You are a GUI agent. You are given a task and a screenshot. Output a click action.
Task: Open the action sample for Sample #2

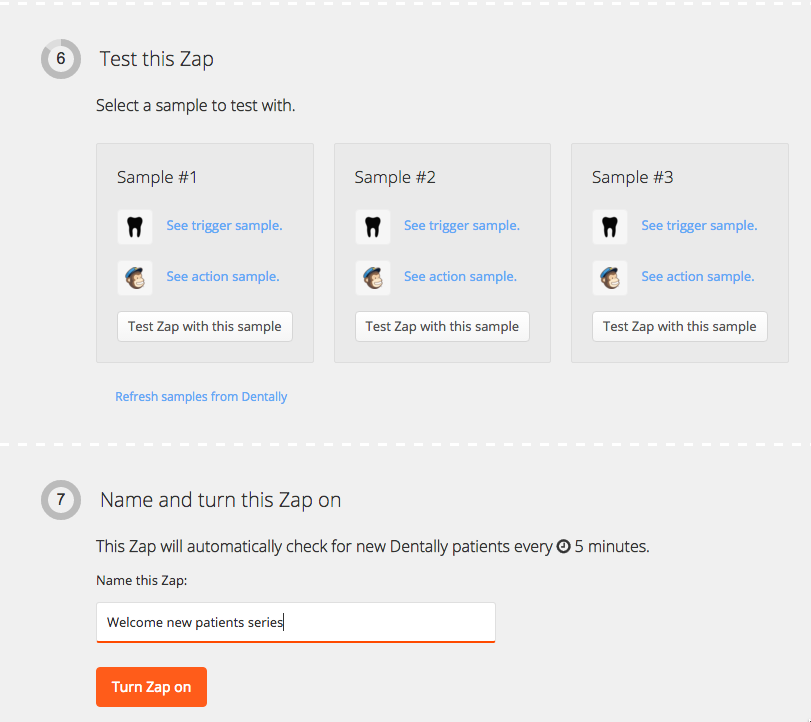[460, 277]
